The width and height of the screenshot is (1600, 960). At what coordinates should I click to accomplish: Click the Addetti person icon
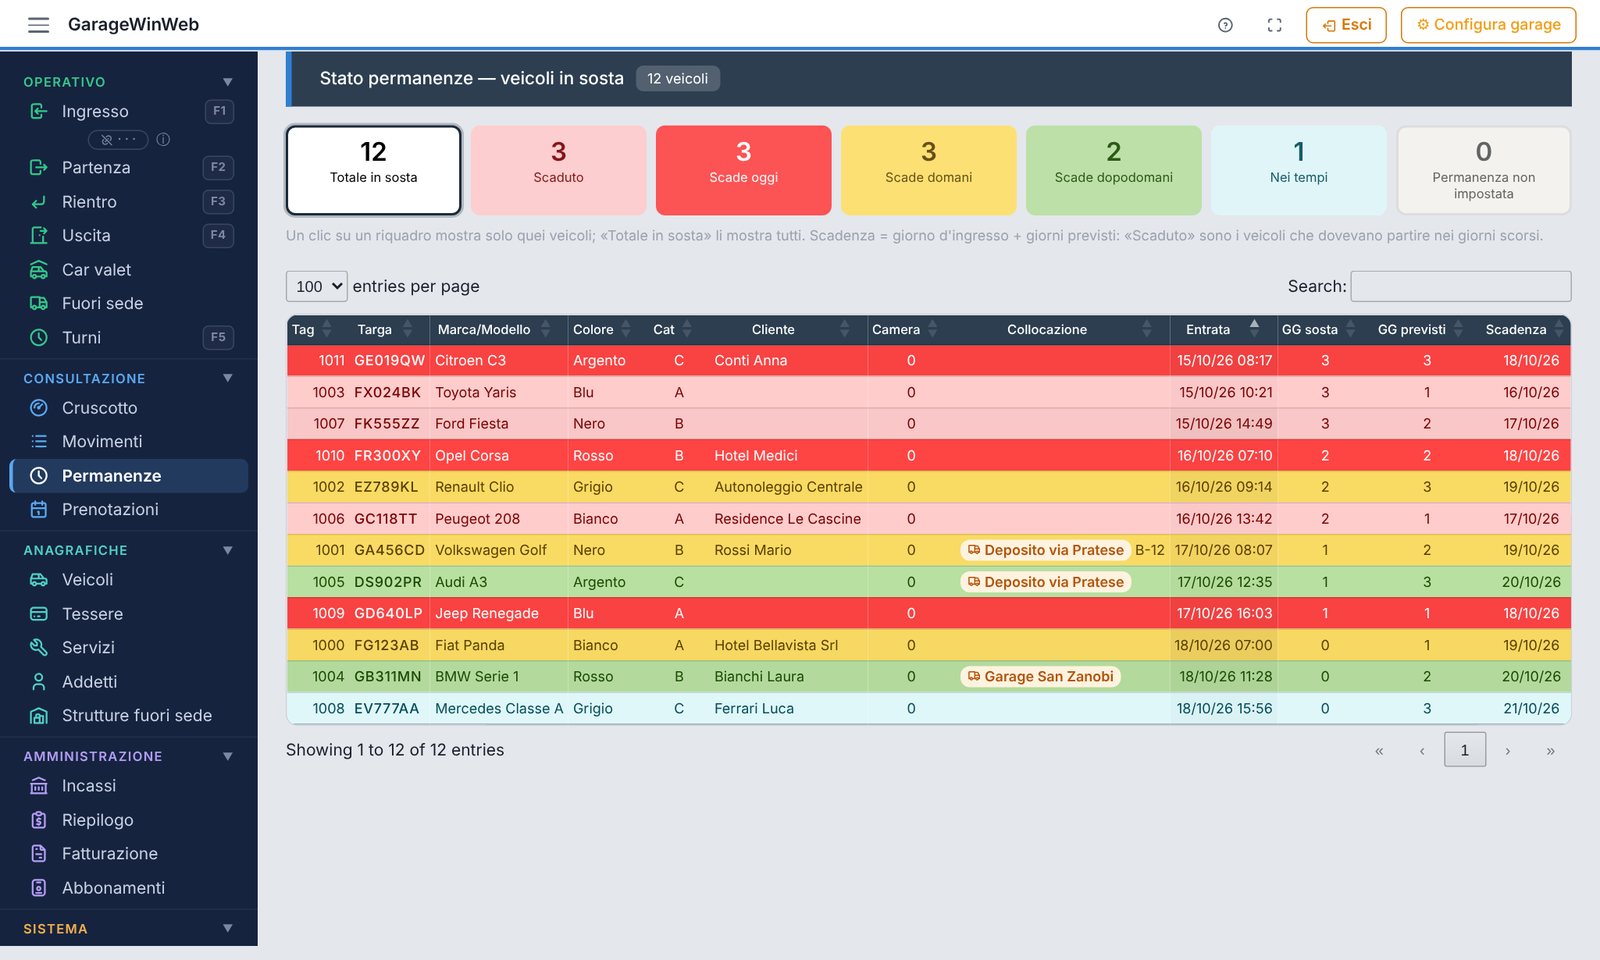pyautogui.click(x=39, y=682)
